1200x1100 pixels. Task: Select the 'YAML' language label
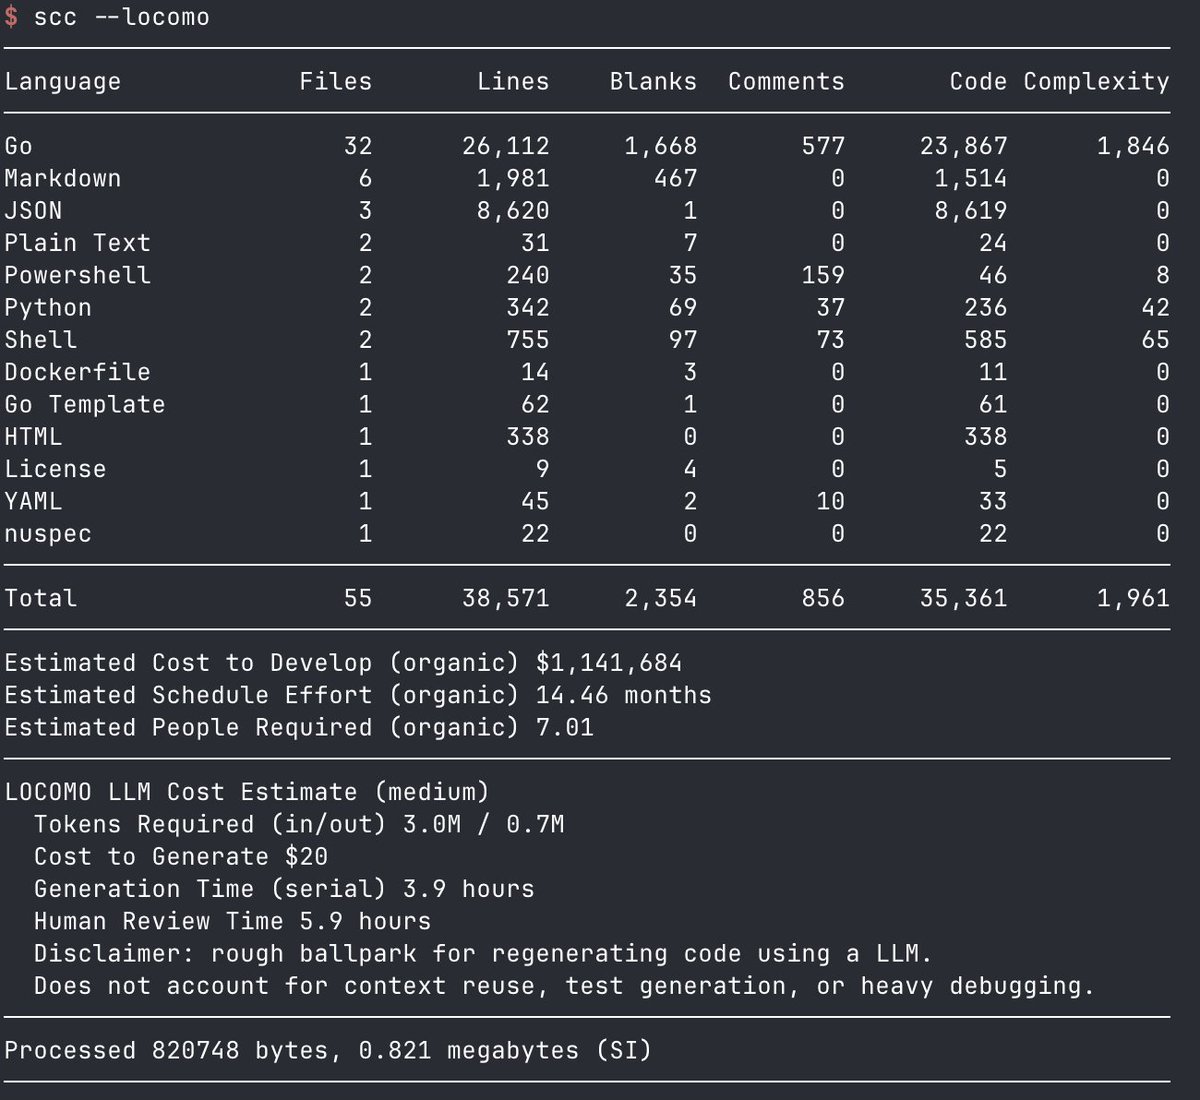coord(33,501)
